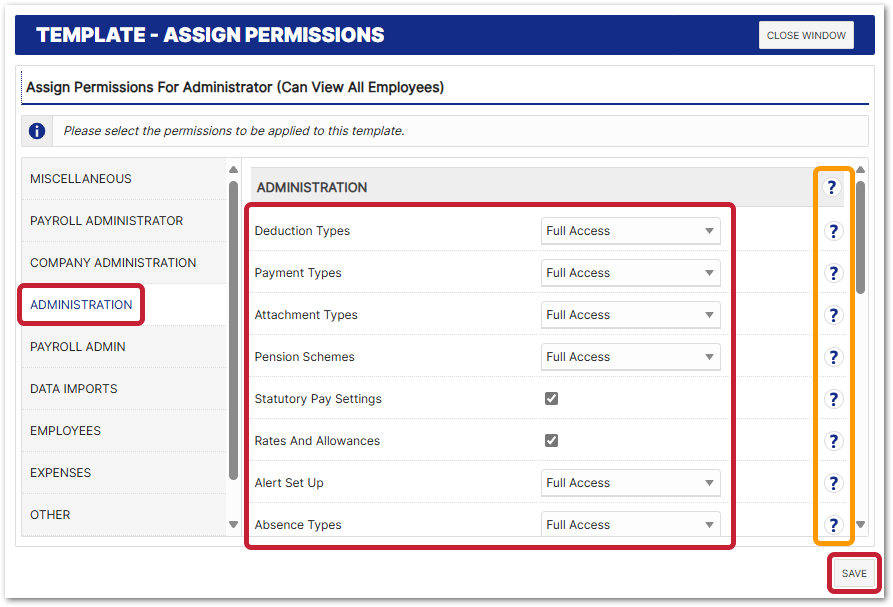Switch to the Payroll Administrator category

click(106, 221)
